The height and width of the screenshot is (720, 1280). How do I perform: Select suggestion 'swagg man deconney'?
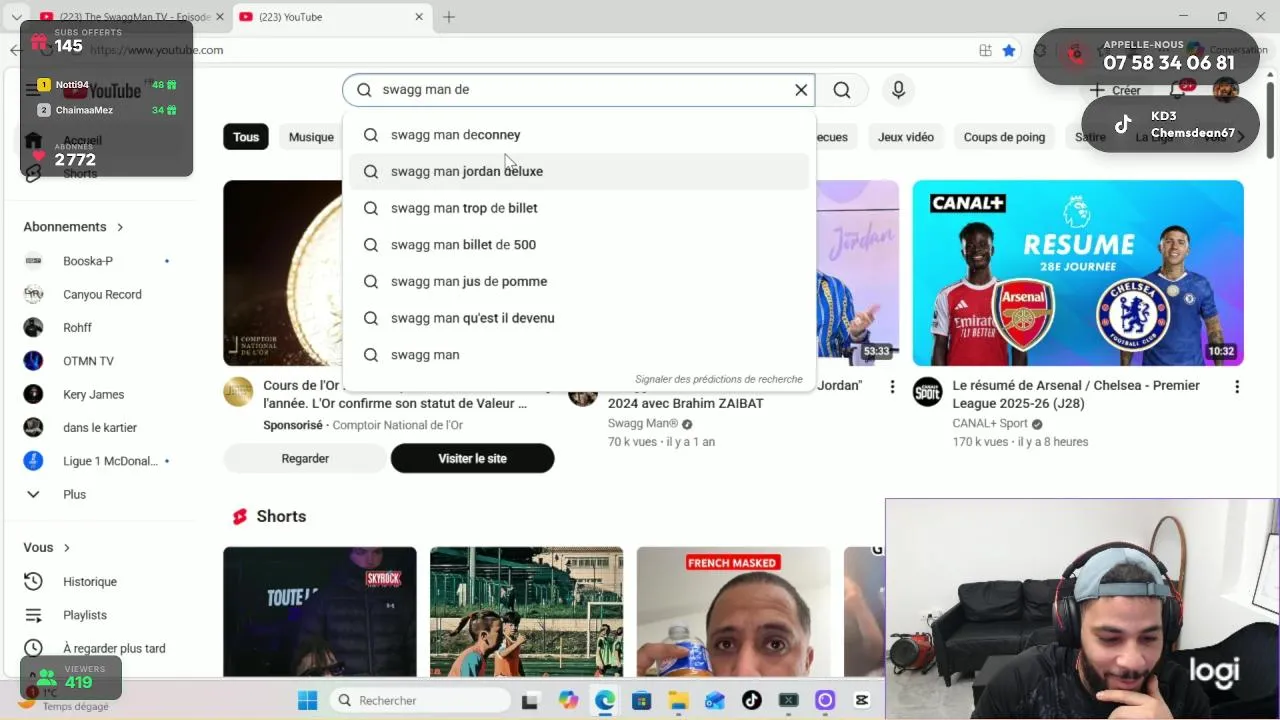pos(579,135)
